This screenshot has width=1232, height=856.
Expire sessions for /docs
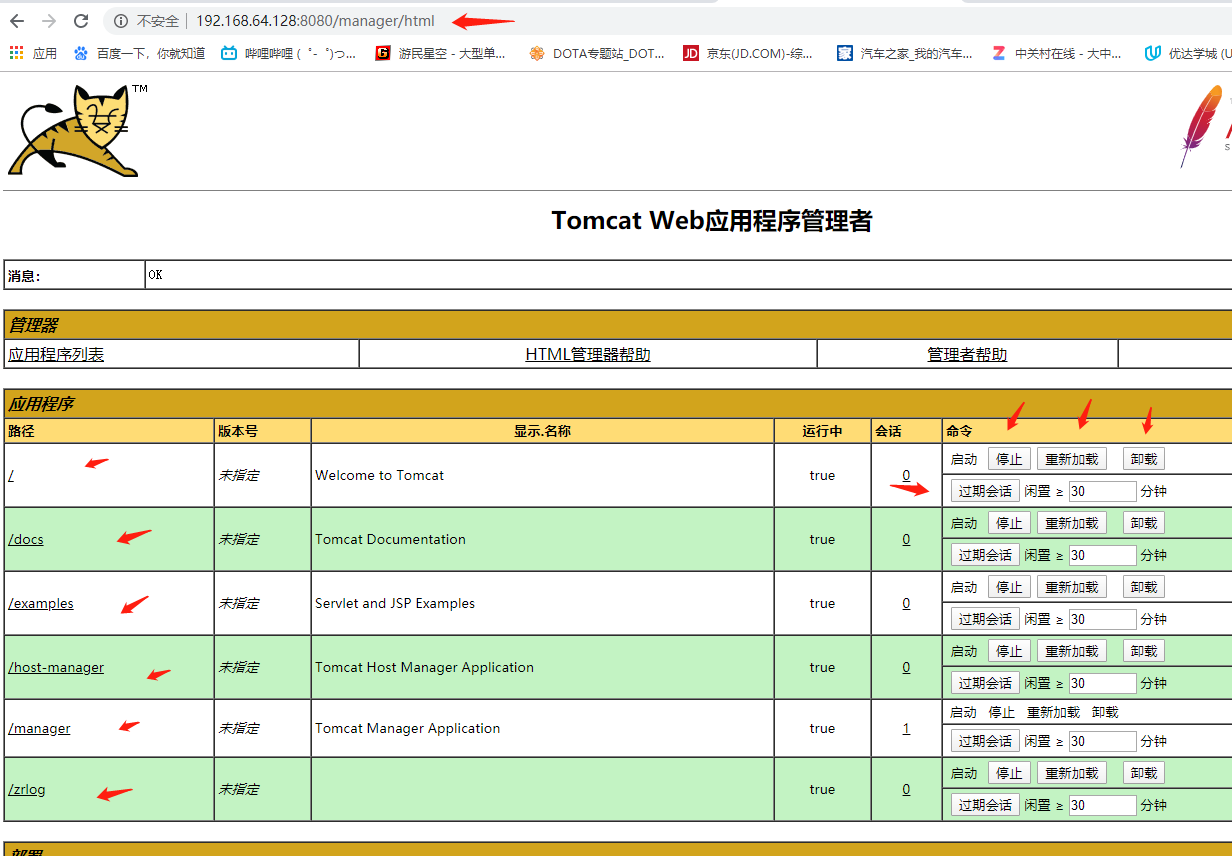pyautogui.click(x=985, y=555)
